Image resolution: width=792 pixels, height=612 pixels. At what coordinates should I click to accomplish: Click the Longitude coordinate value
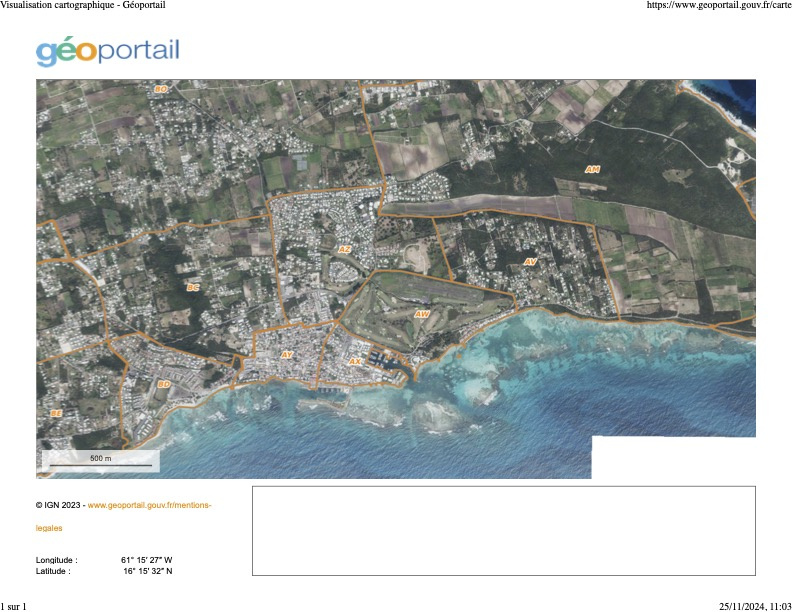(x=146, y=560)
